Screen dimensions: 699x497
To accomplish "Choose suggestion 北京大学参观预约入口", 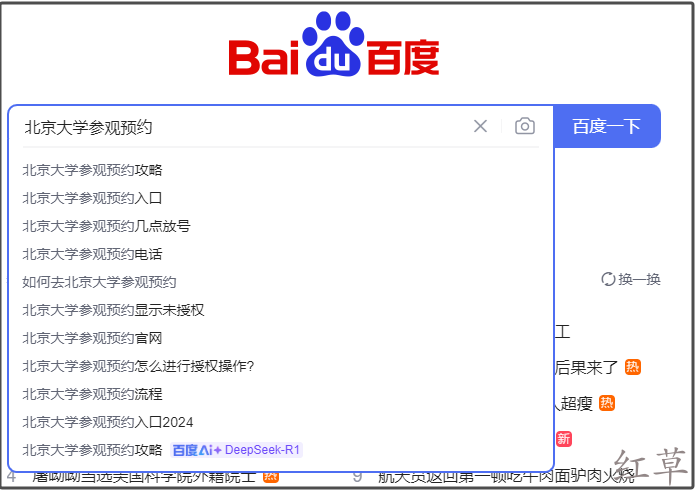I will pos(92,198).
